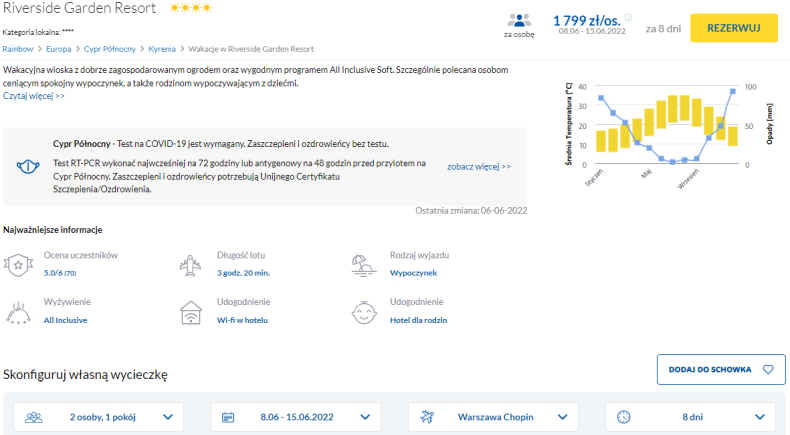The height and width of the screenshot is (435, 790).
Task: Click the two-person 'za osobę' icon
Action: [519, 20]
